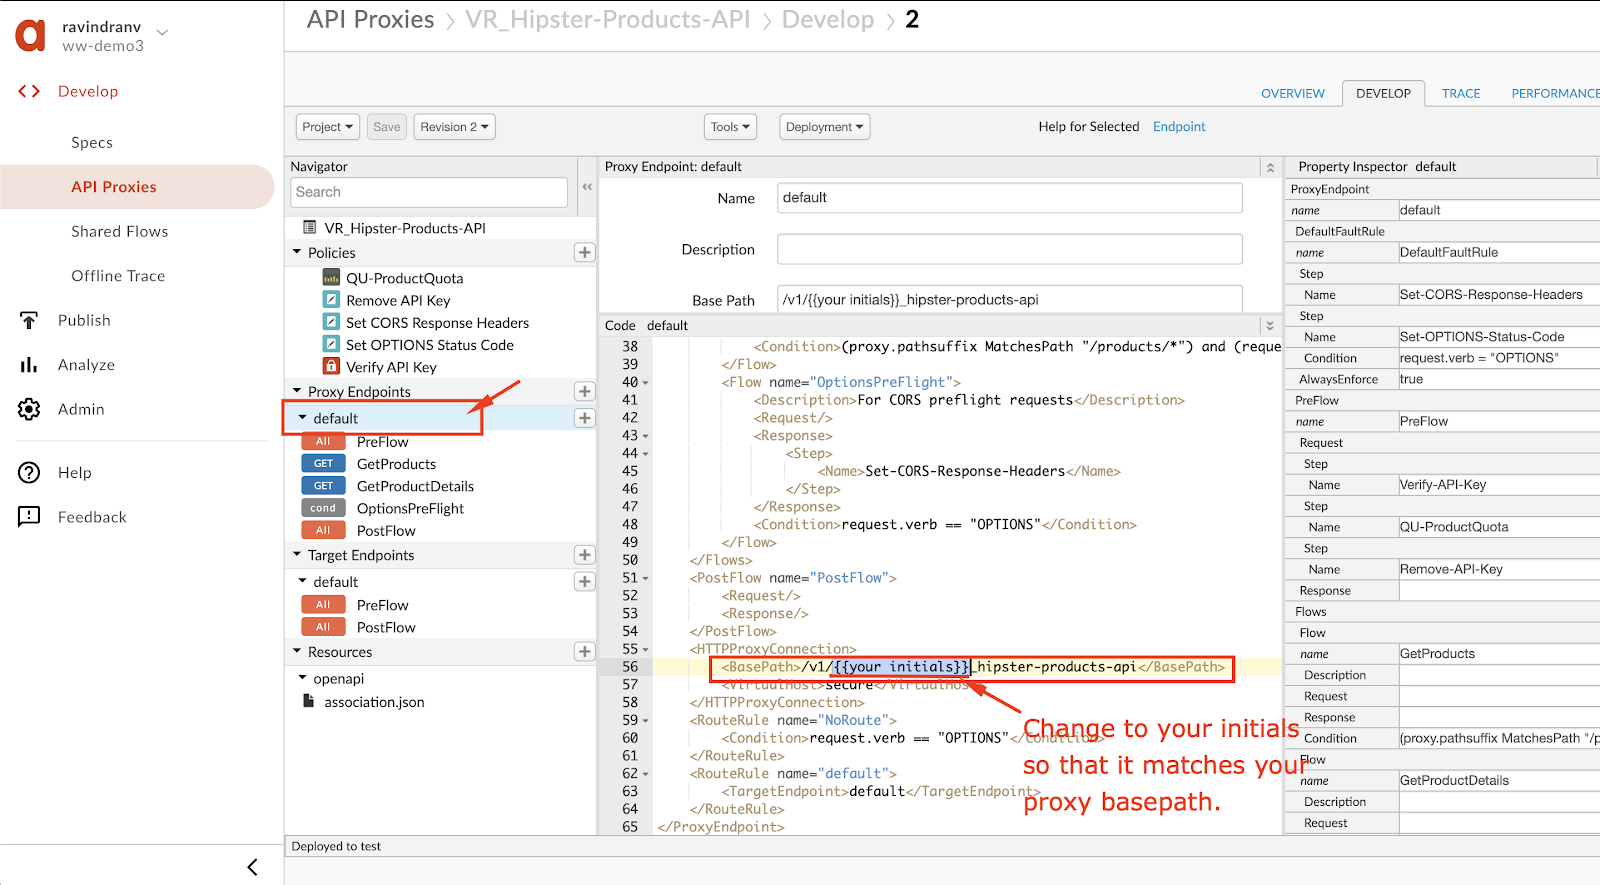The width and height of the screenshot is (1600, 885).
Task: Collapse the Target Endpoints tree section
Action: point(297,554)
